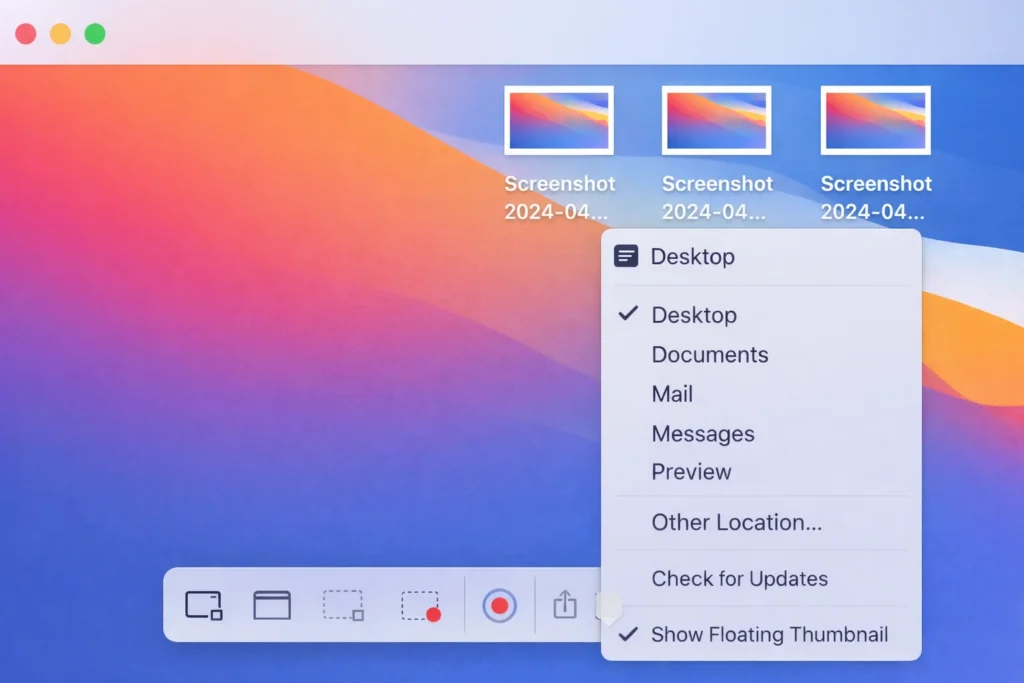Set Documents as the save location
Image resolution: width=1024 pixels, height=683 pixels.
tap(710, 354)
